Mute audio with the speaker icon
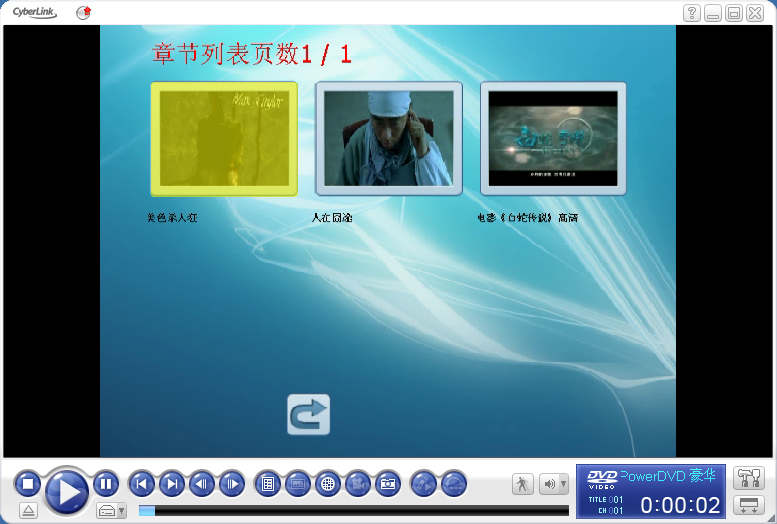The image size is (777, 524). click(550, 484)
